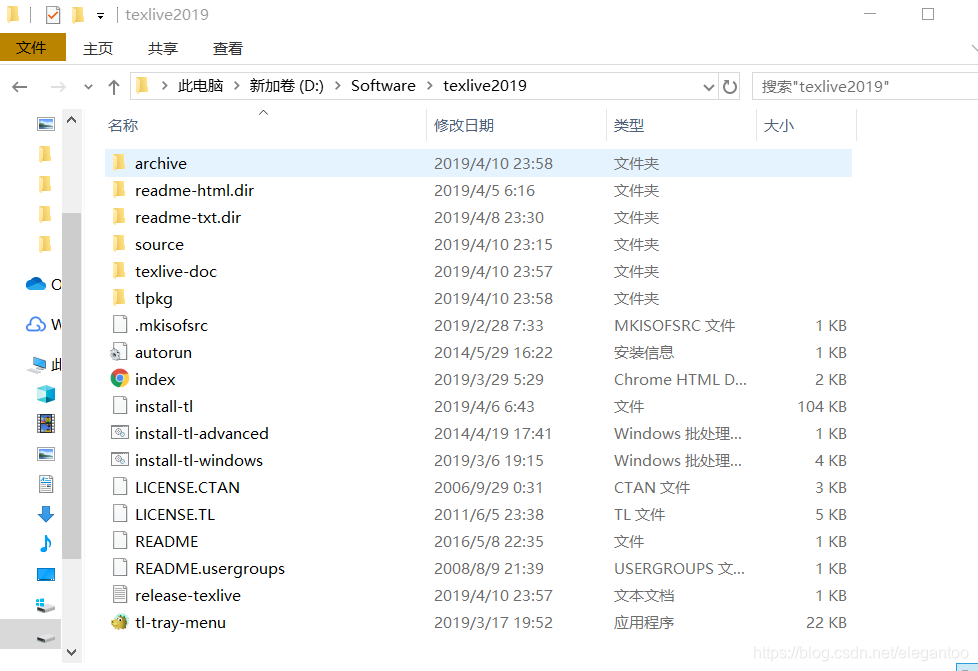Click Chrome HTML D... type cell
The height and width of the screenshot is (671, 978).
pos(680,380)
